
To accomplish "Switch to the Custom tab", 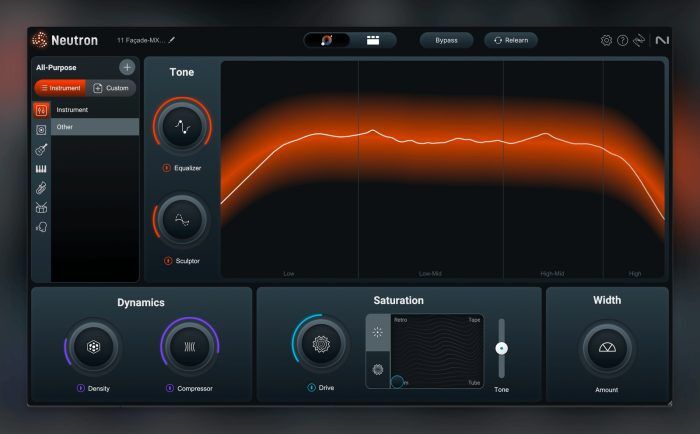I will click(x=112, y=88).
